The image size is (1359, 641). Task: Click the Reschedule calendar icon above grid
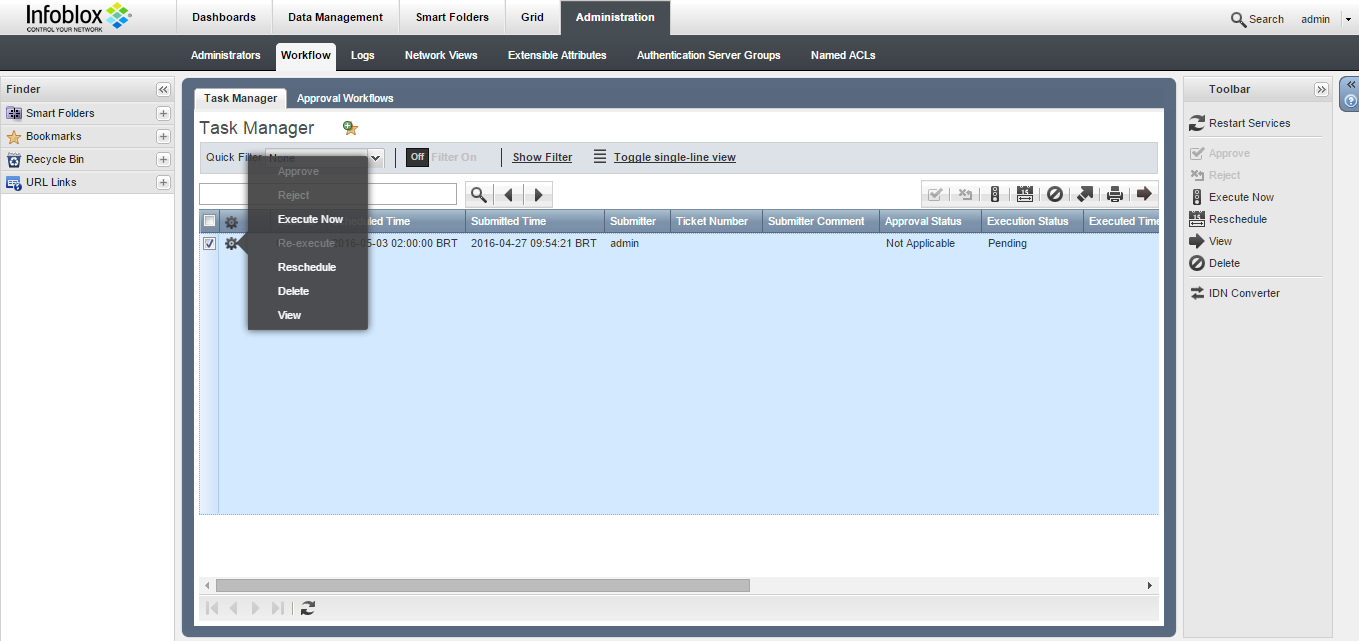click(1025, 195)
